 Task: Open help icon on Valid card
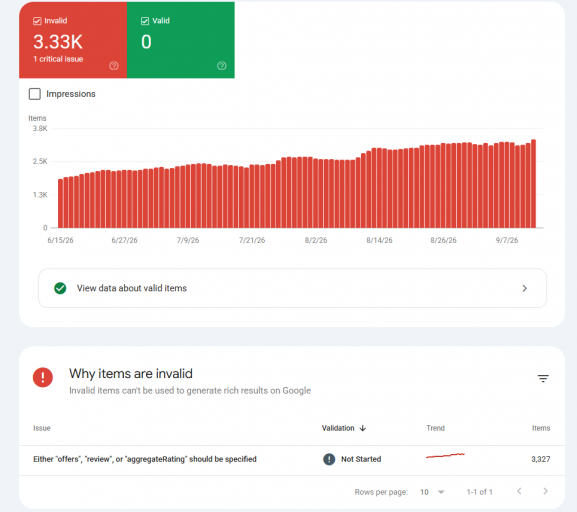point(222,66)
